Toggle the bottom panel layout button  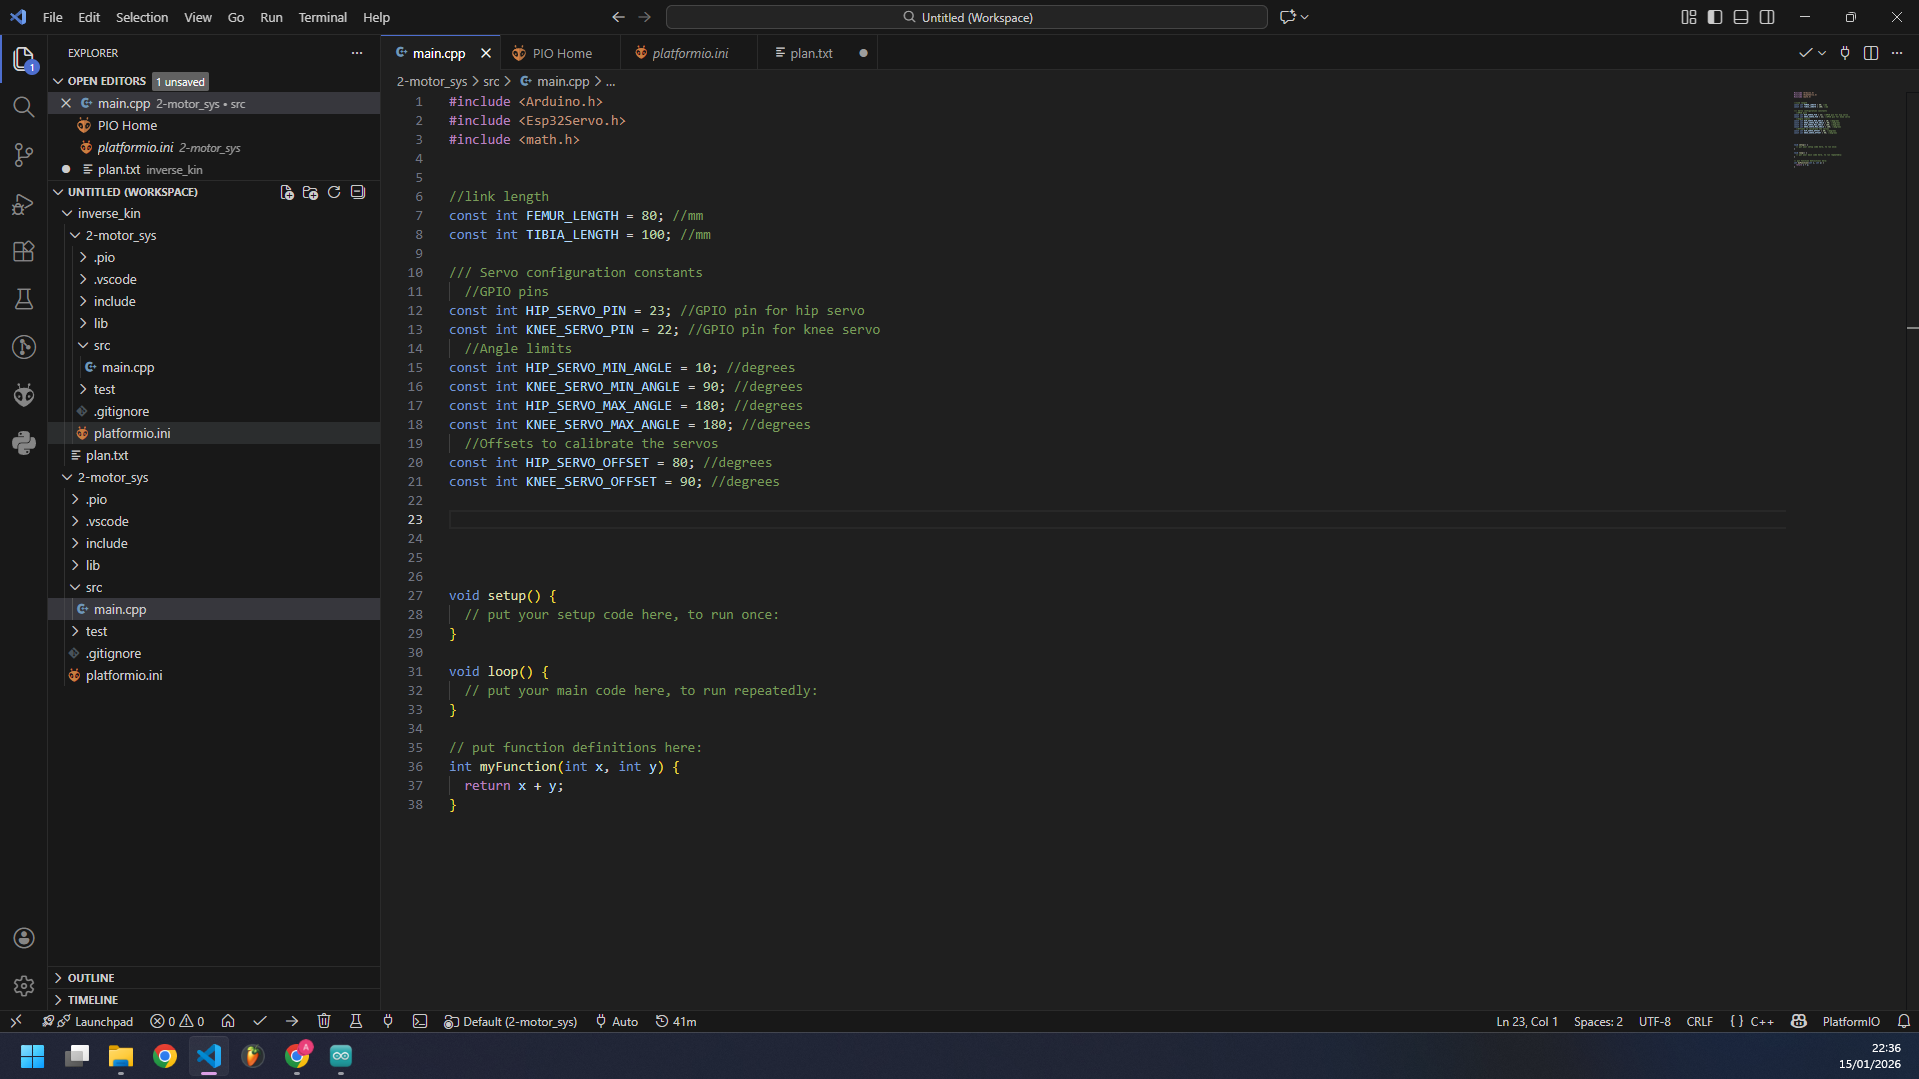click(1741, 17)
